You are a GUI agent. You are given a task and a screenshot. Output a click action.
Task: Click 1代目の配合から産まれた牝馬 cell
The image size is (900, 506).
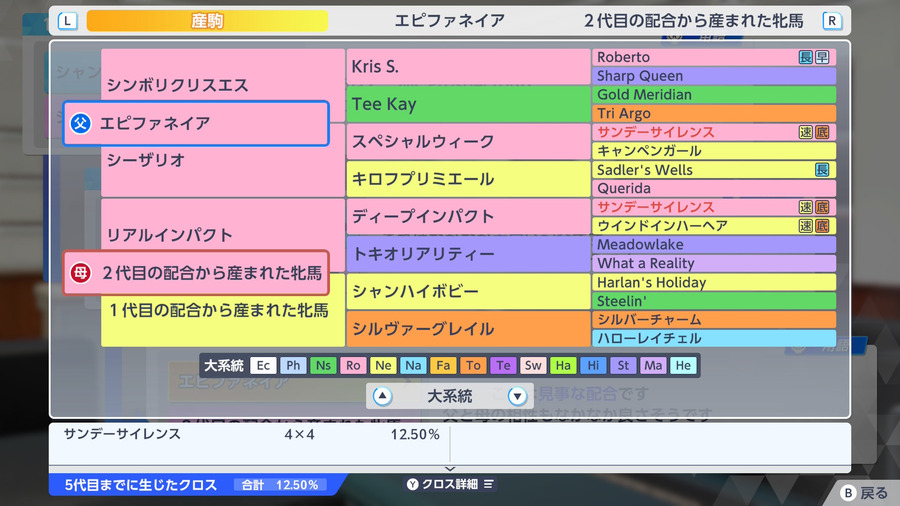(219, 310)
